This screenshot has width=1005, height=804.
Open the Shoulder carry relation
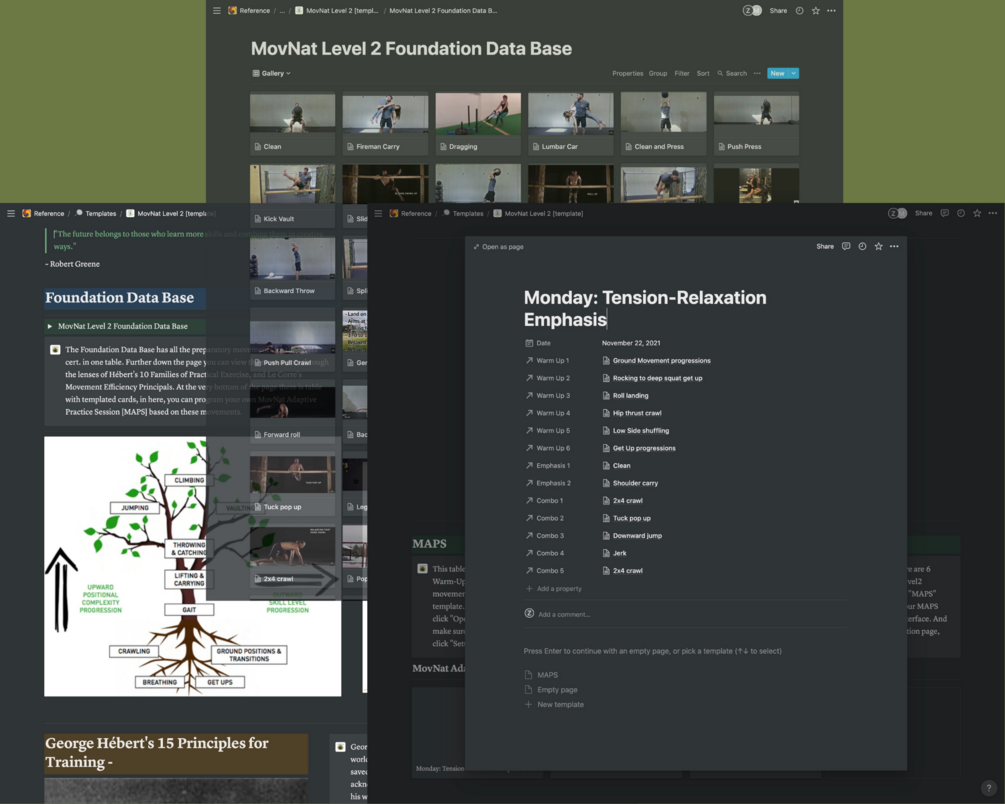click(630, 483)
